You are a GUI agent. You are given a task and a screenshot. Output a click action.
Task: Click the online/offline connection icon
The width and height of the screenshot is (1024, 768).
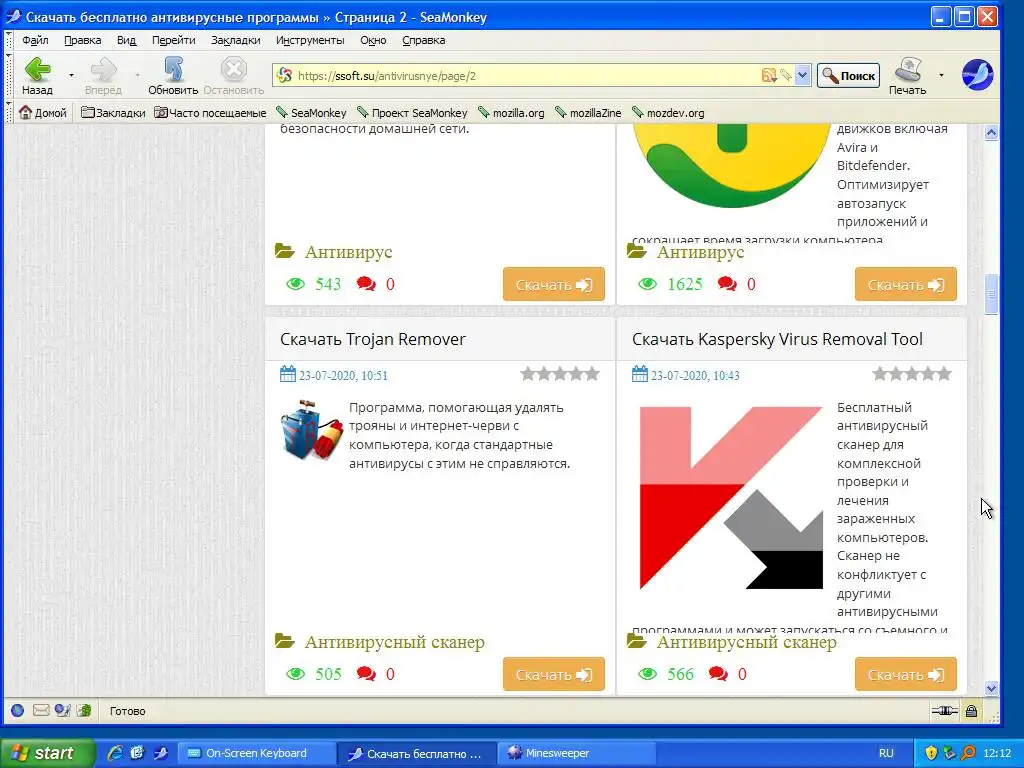point(944,711)
